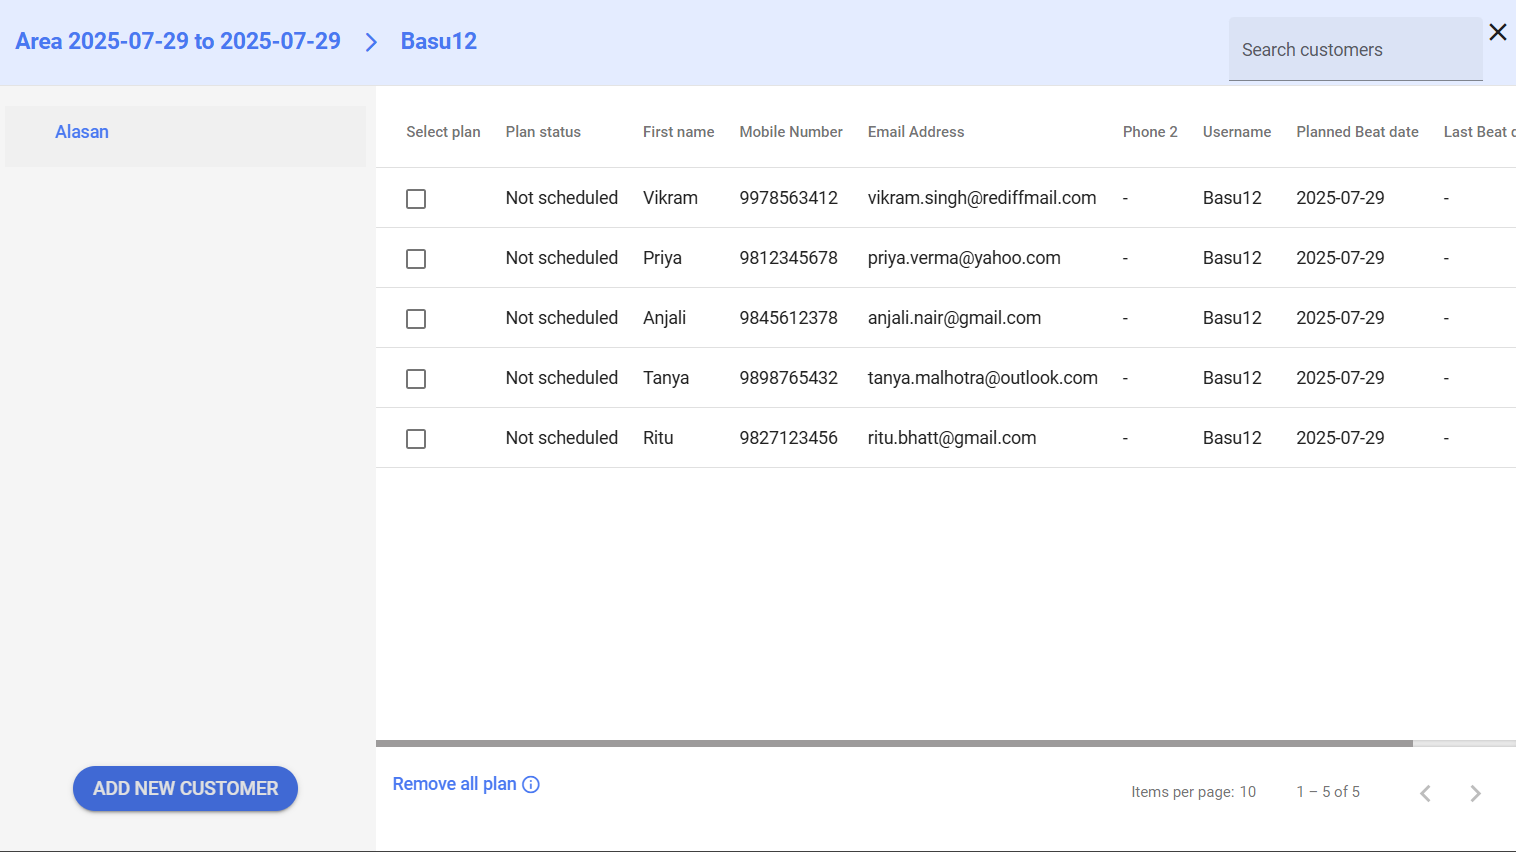Select Basu12 breadcrumb item

pyautogui.click(x=438, y=41)
